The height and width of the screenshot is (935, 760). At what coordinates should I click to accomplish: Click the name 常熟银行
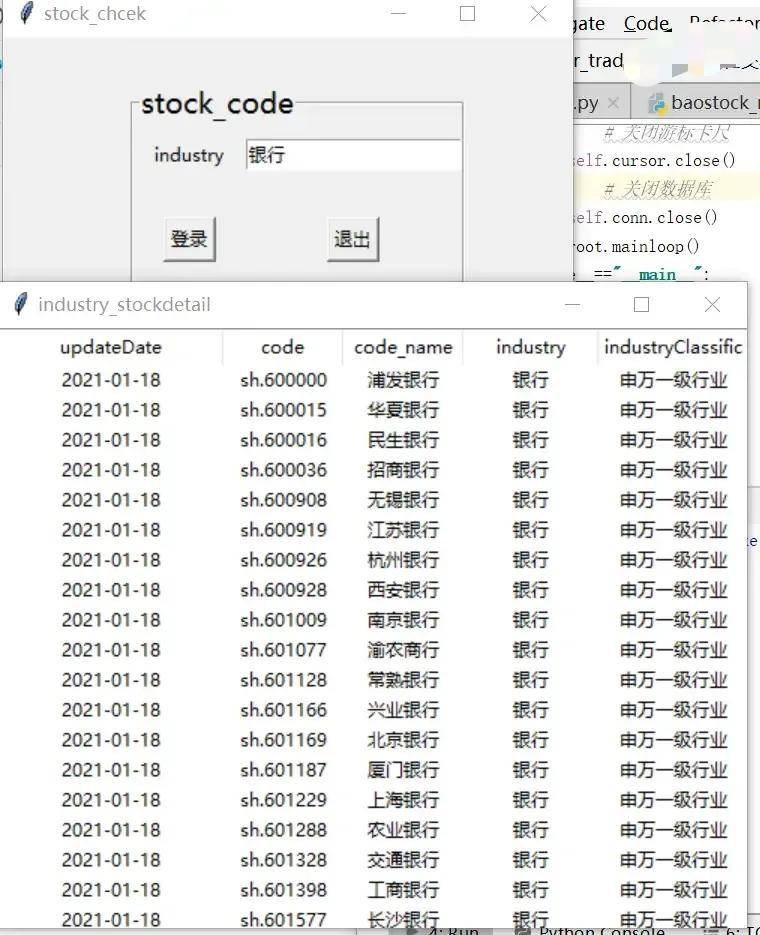coord(404,680)
